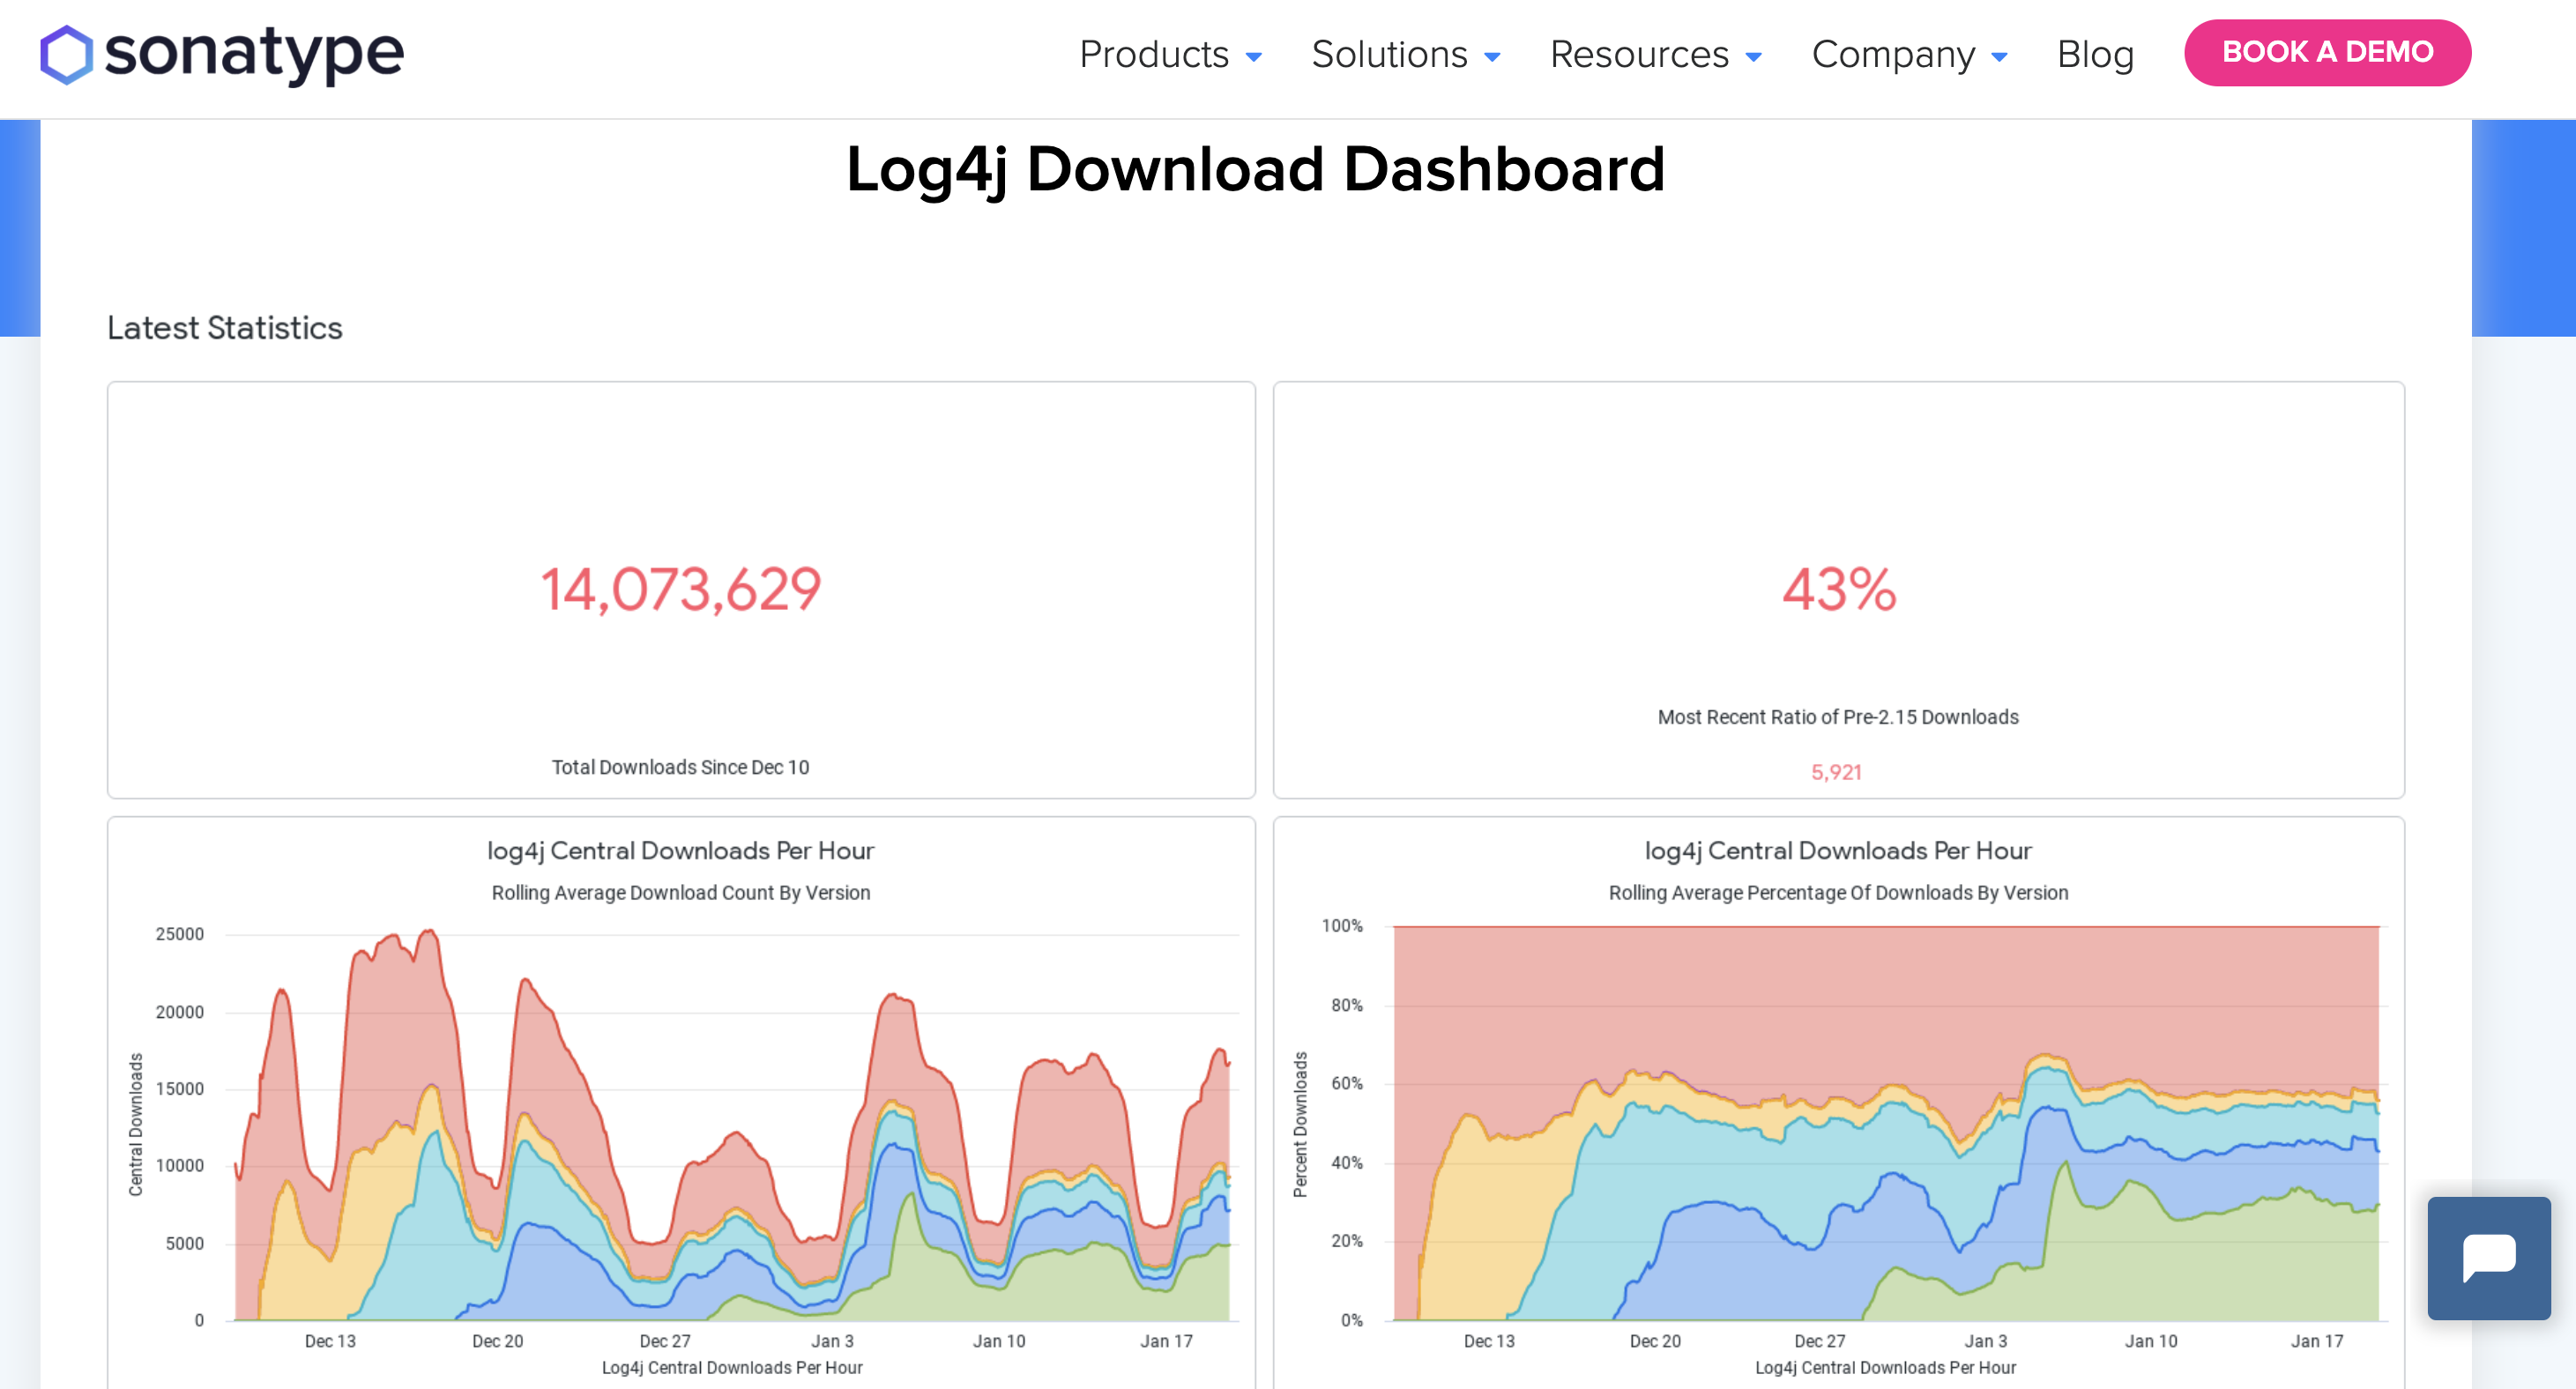Viewport: 2576px width, 1389px height.
Task: Click the 5,921 value under ratio
Action: pyautogui.click(x=1836, y=772)
